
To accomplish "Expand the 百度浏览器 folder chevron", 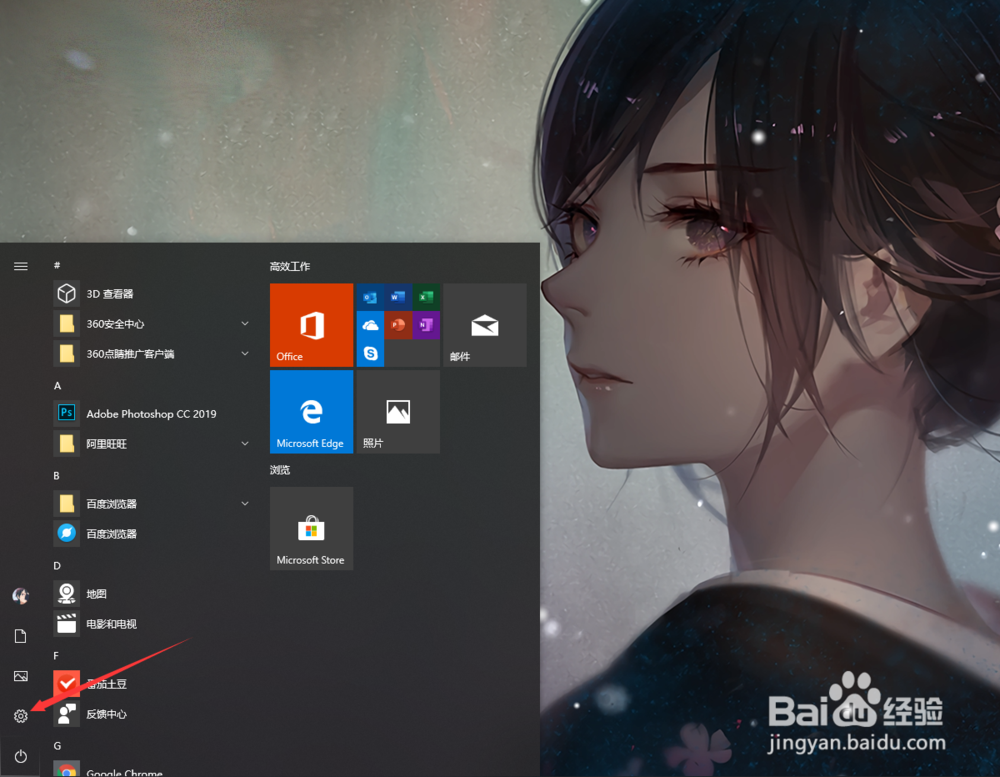I will 245,503.
